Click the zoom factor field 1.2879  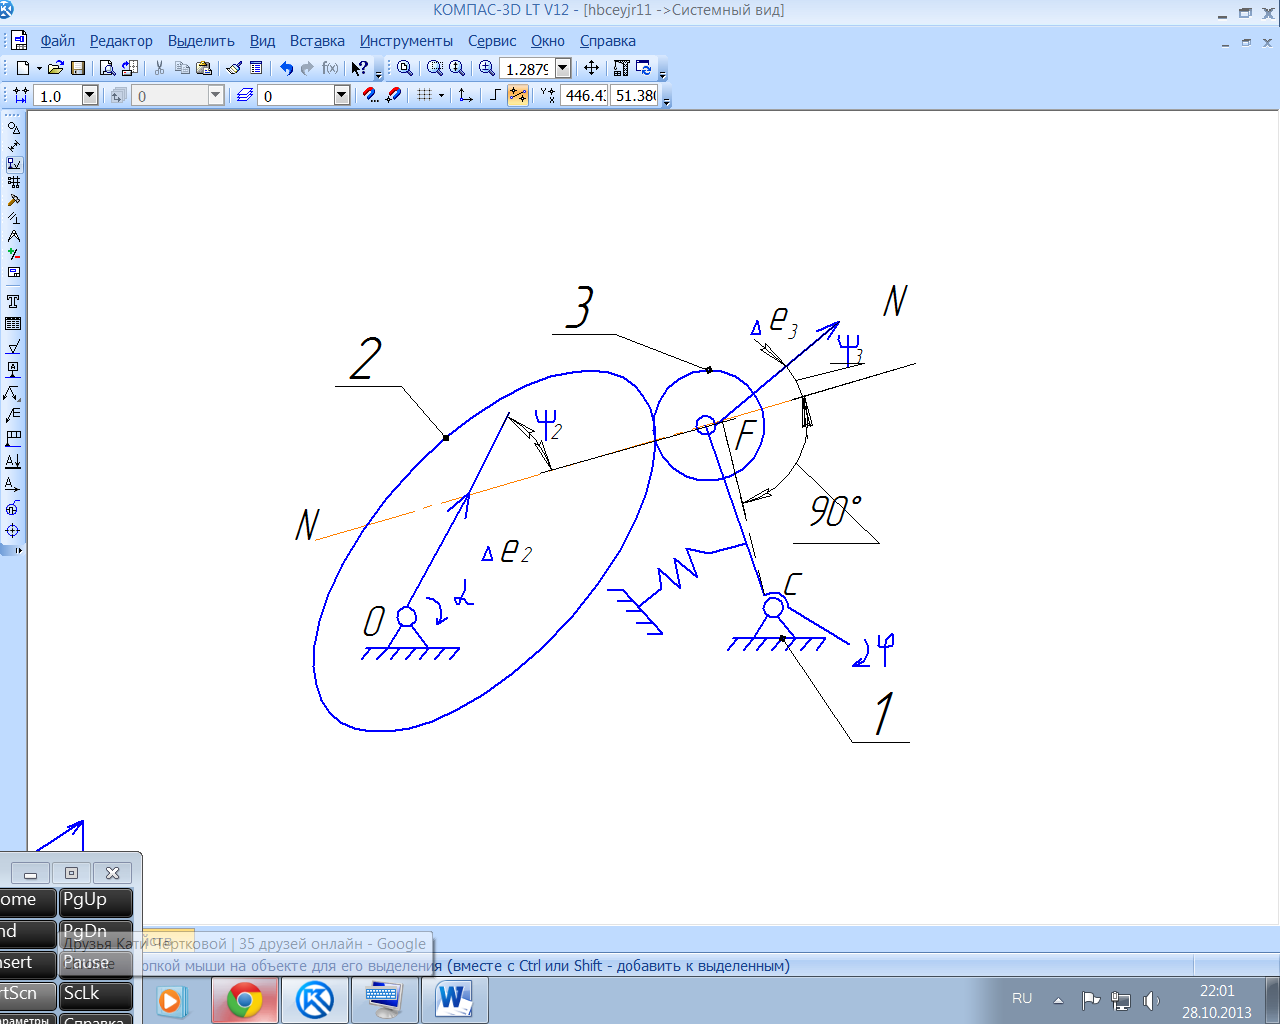click(x=527, y=68)
